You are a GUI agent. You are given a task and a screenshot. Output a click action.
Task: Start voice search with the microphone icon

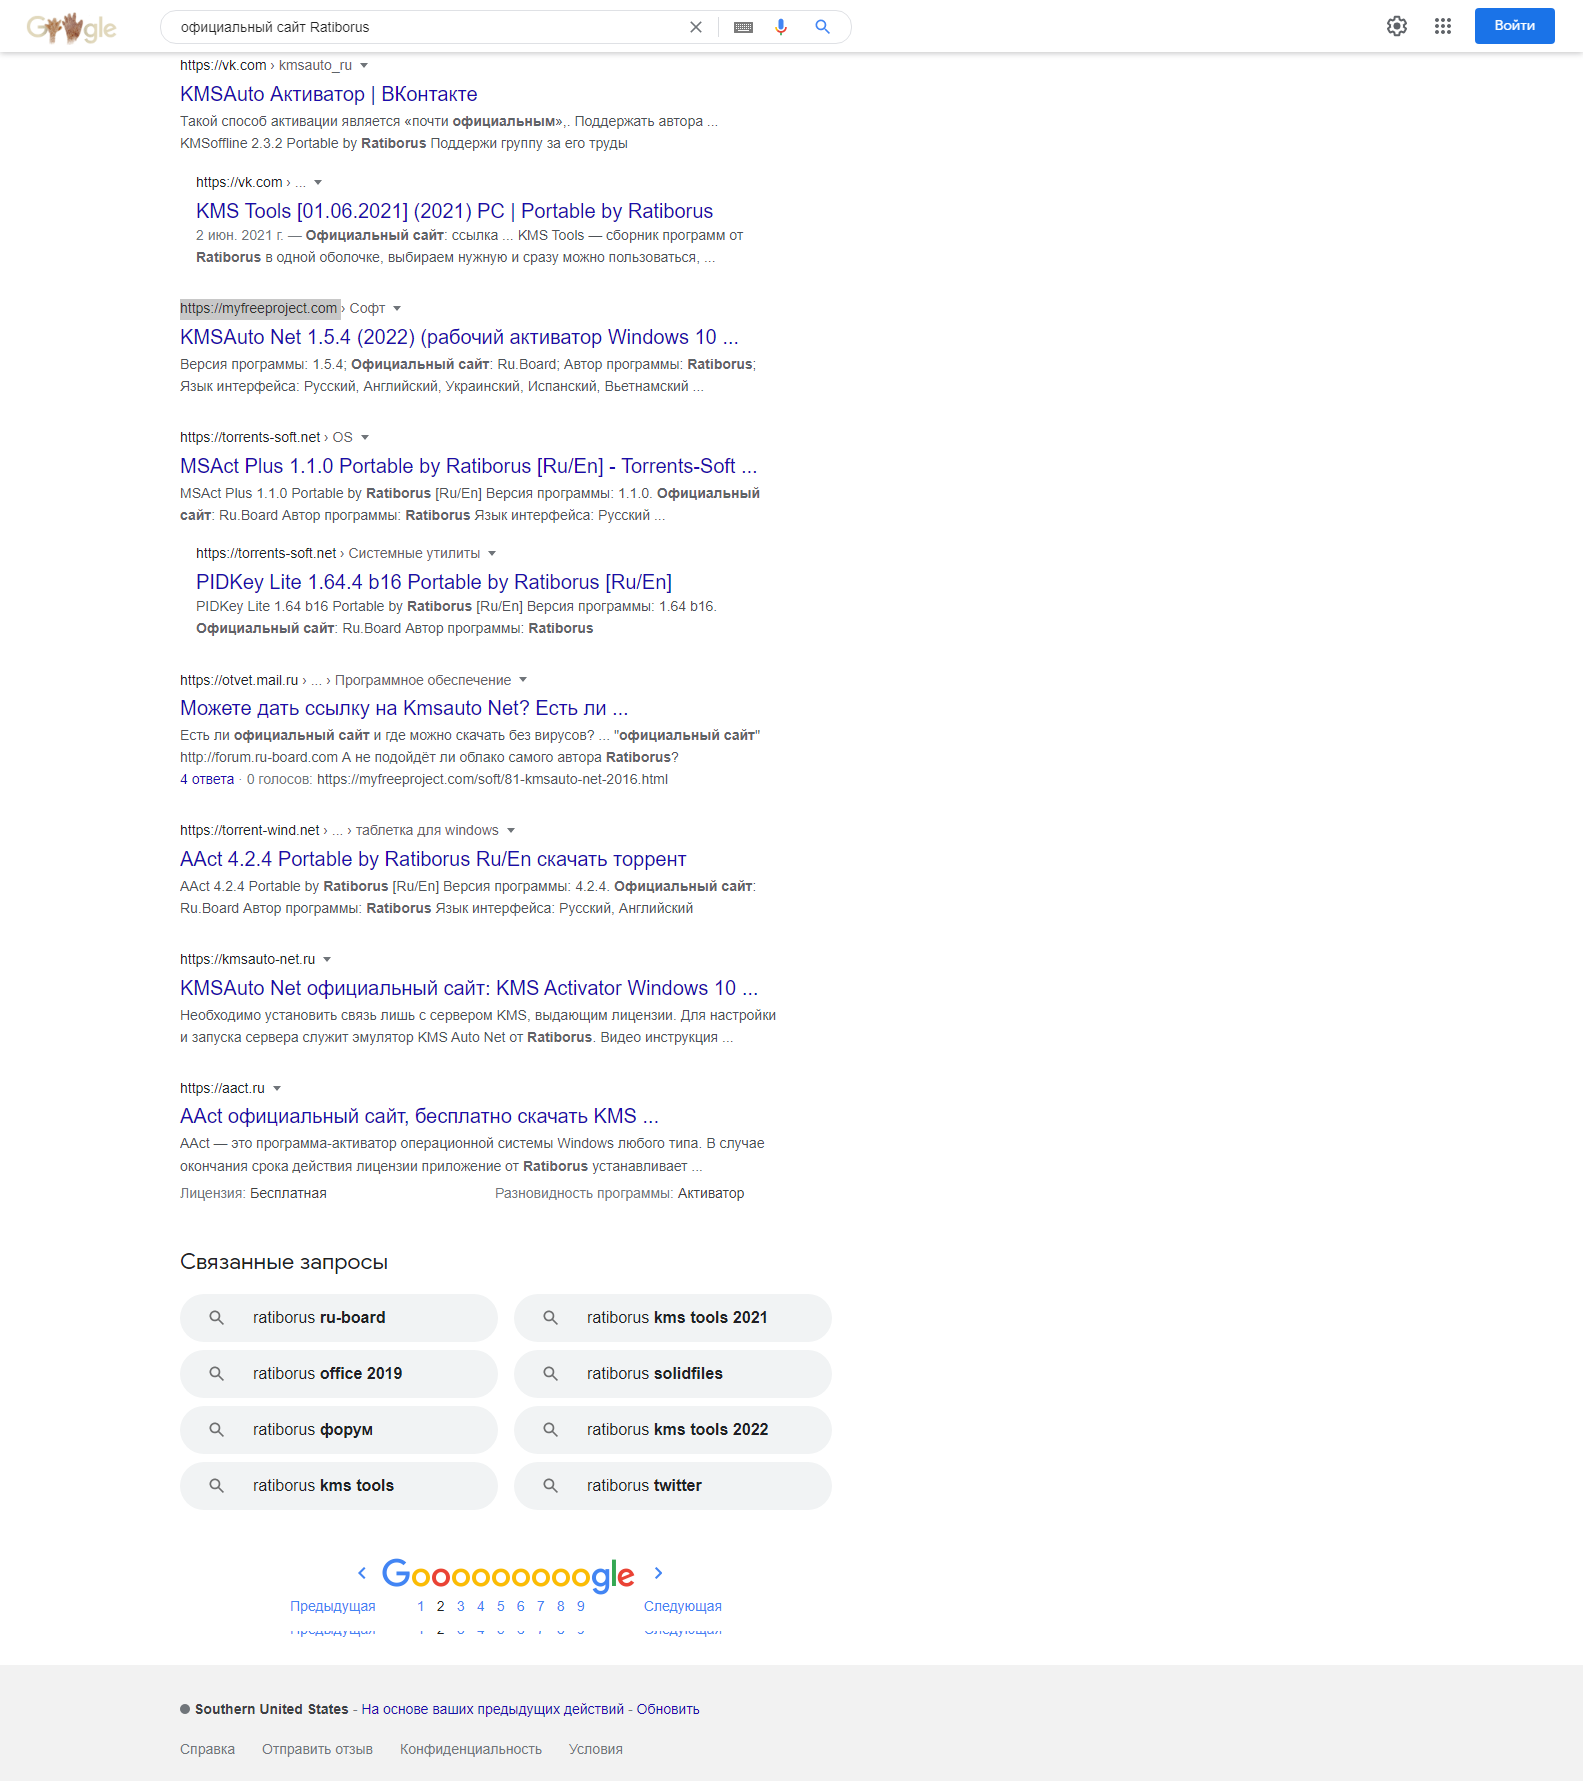781,27
